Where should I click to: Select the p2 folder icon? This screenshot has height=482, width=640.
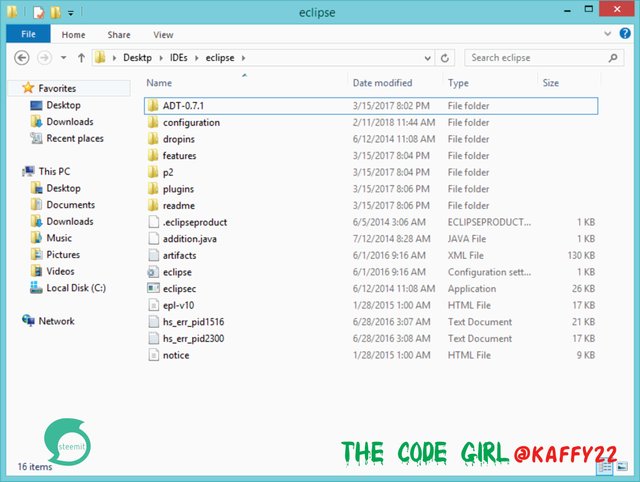(153, 172)
